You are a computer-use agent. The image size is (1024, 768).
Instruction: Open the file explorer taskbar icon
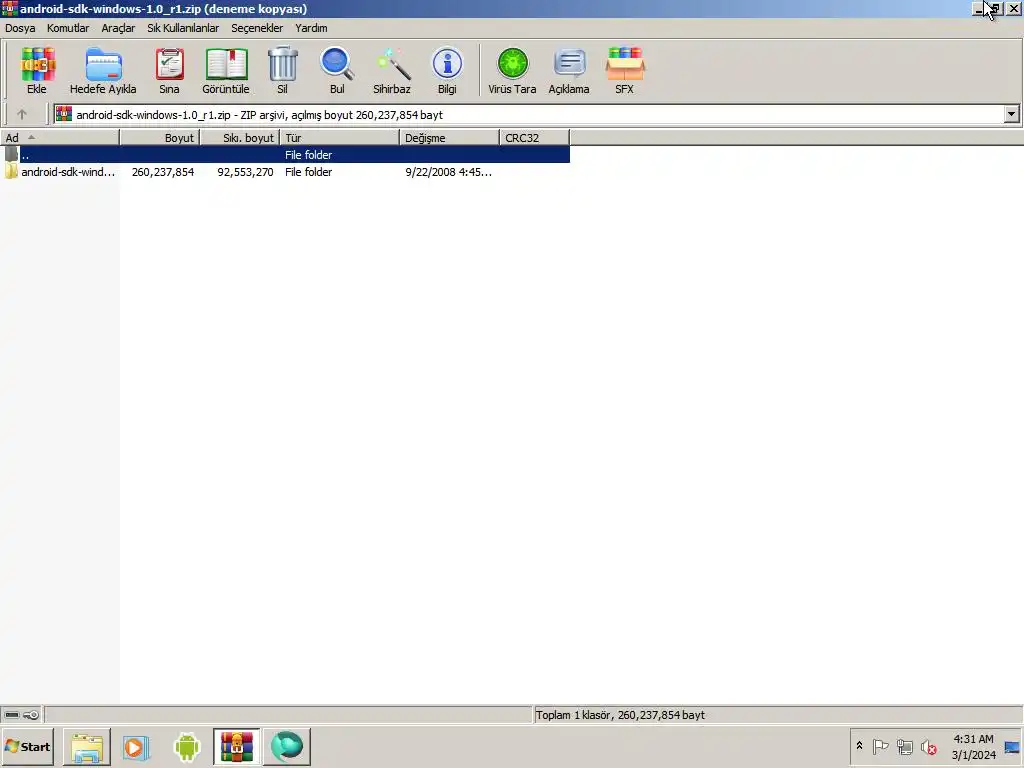[87, 747]
